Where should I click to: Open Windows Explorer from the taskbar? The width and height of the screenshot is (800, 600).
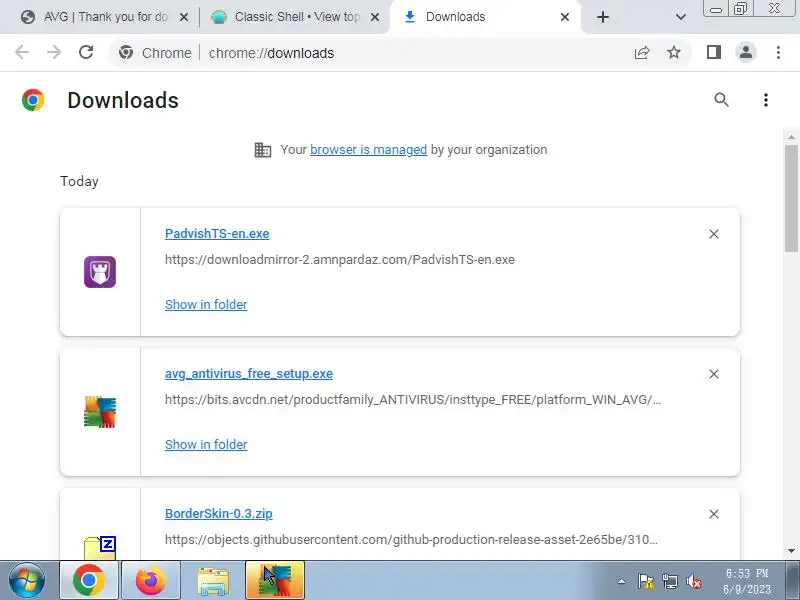pos(213,581)
